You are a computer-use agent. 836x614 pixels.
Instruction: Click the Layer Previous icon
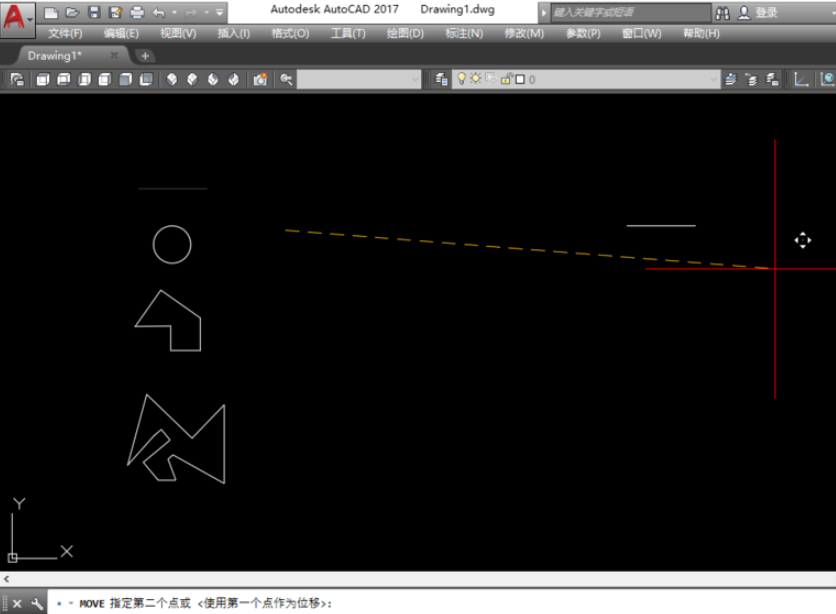click(751, 79)
